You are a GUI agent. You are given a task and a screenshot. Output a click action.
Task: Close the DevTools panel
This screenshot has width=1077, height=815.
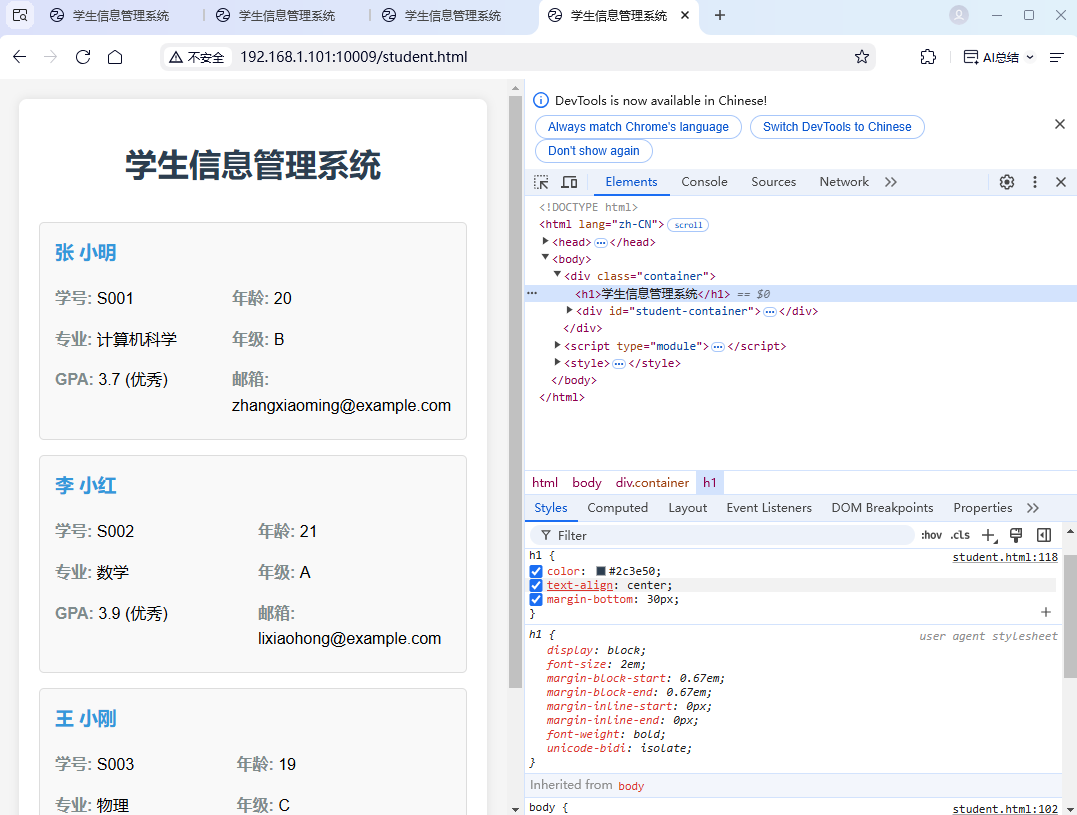(1061, 182)
